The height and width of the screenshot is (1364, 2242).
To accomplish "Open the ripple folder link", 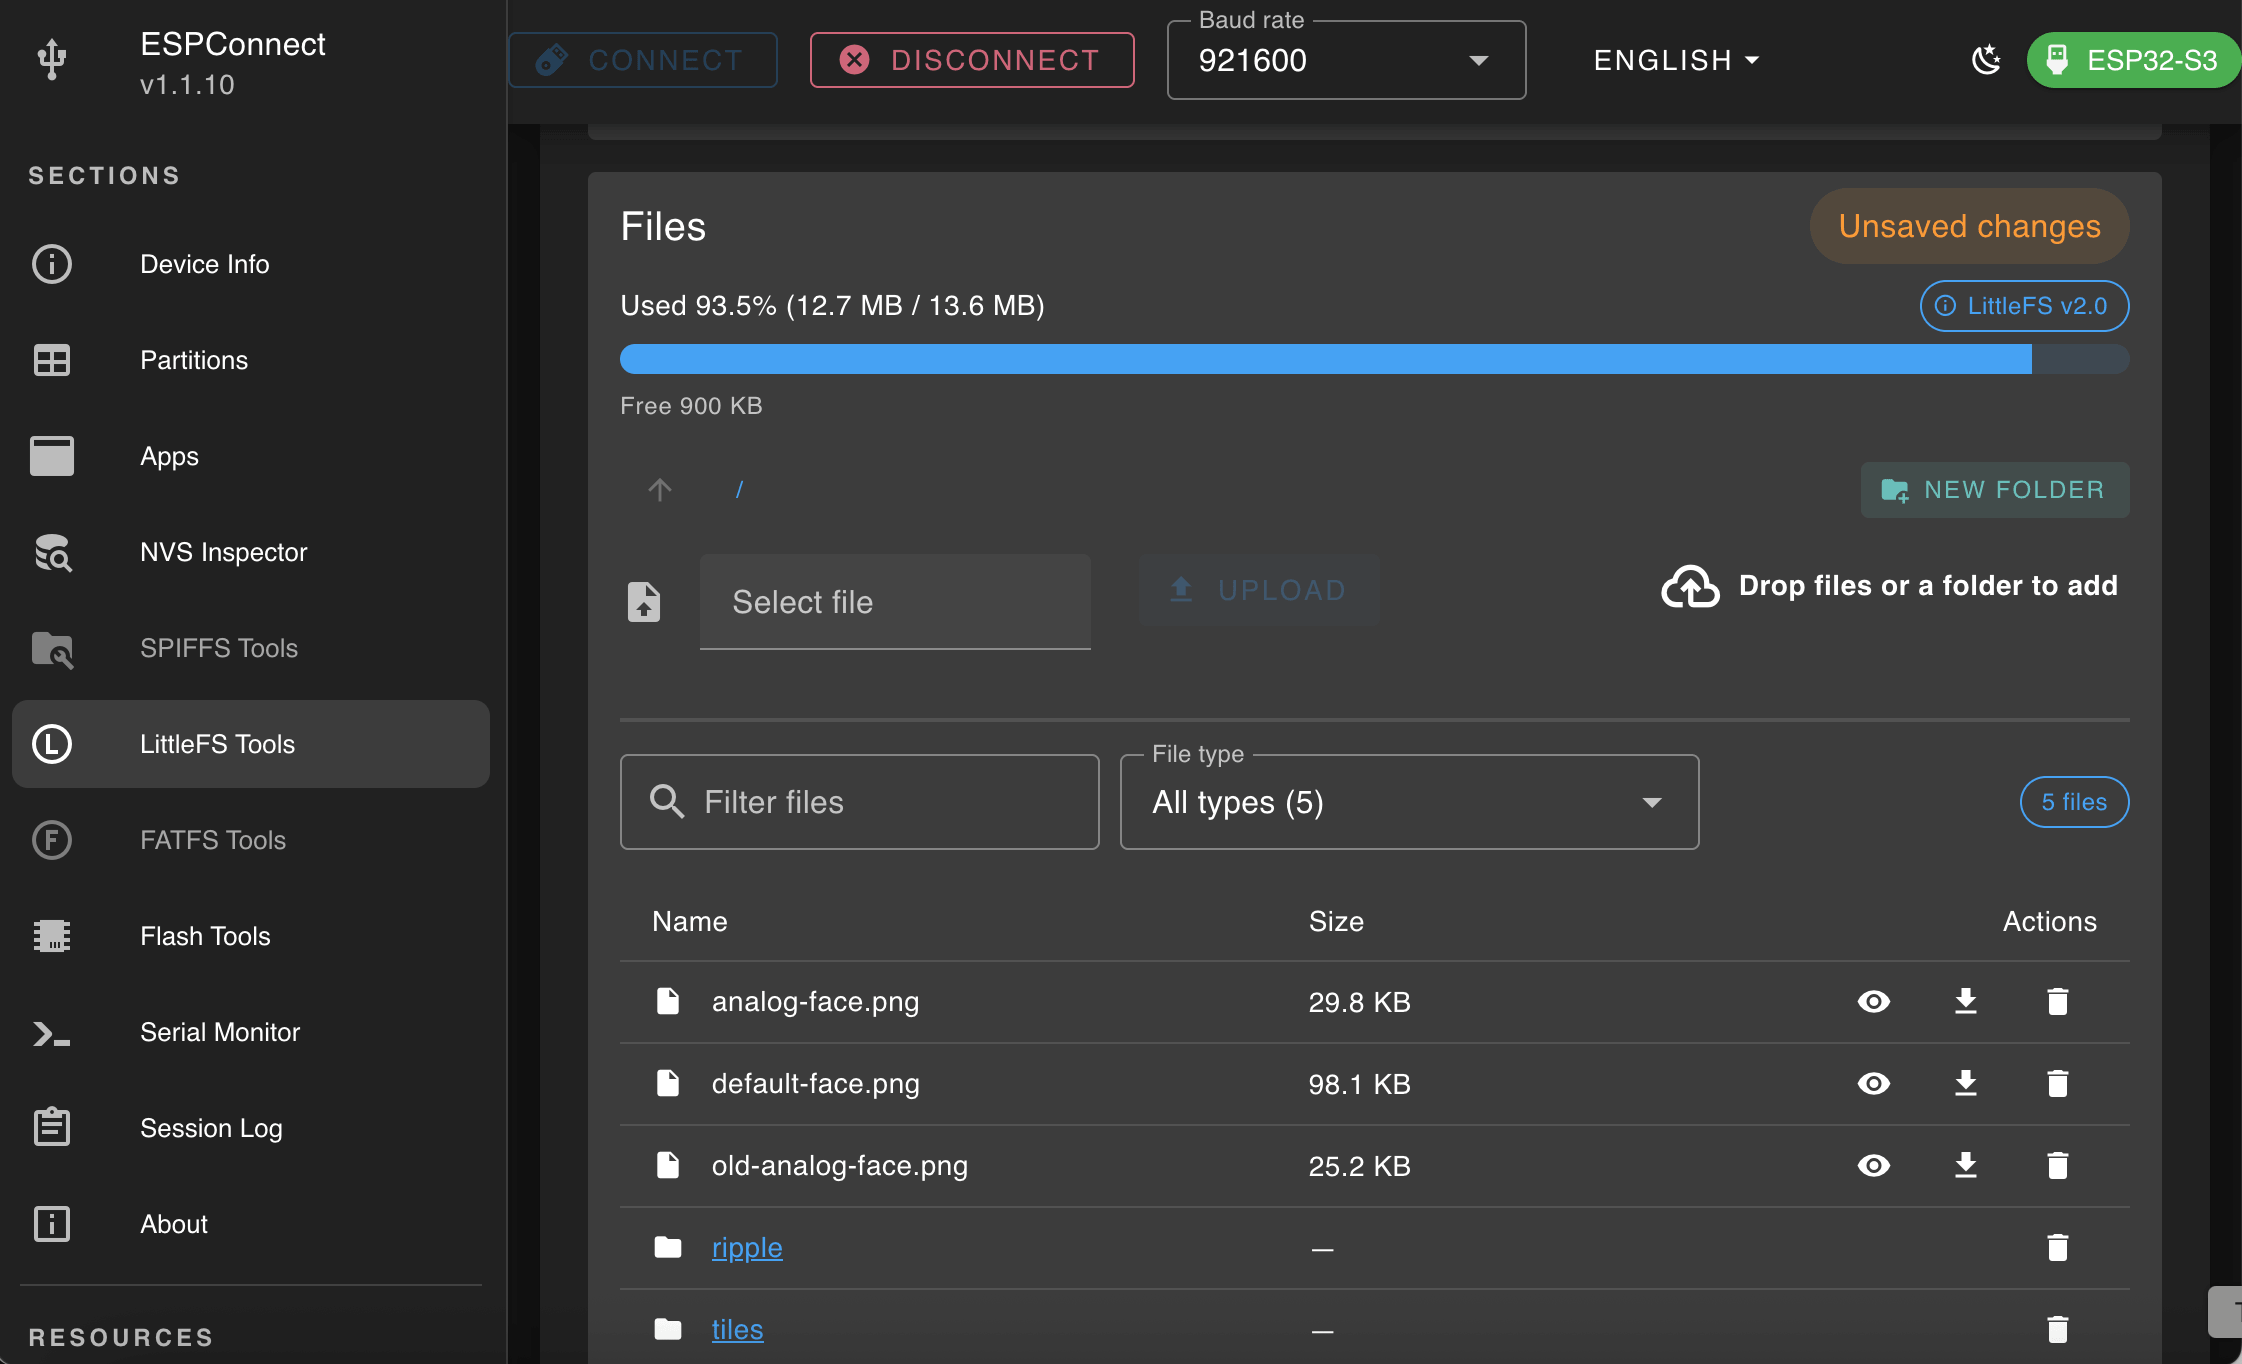I will pos(746,1247).
